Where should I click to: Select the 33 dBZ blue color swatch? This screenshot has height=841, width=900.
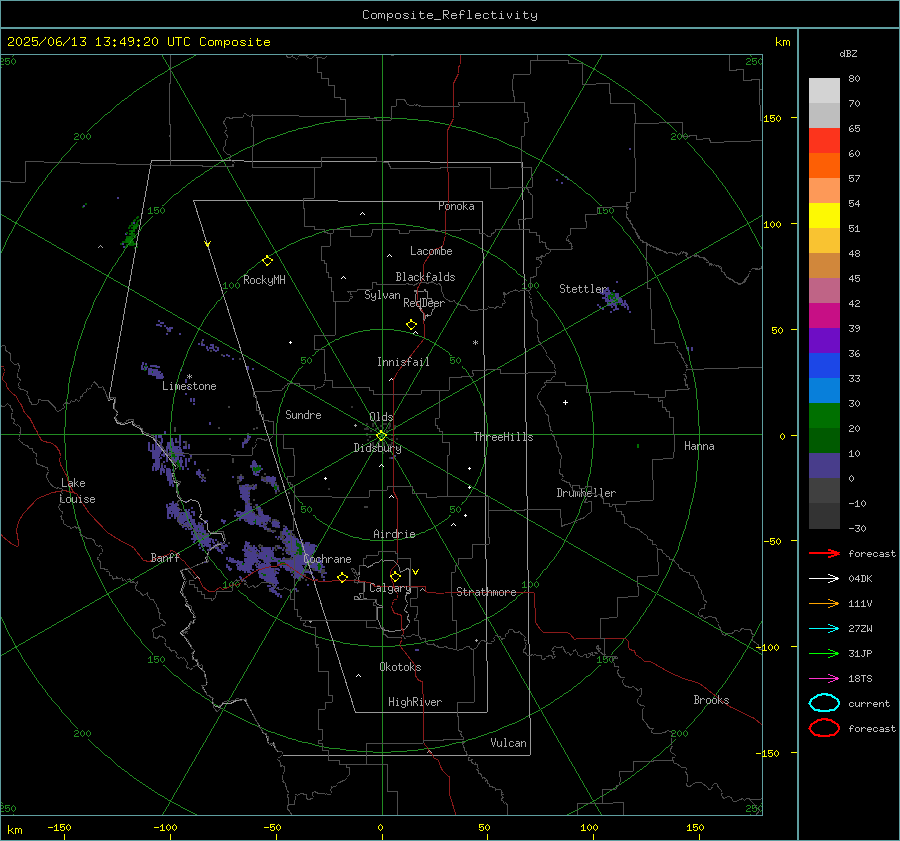(824, 390)
